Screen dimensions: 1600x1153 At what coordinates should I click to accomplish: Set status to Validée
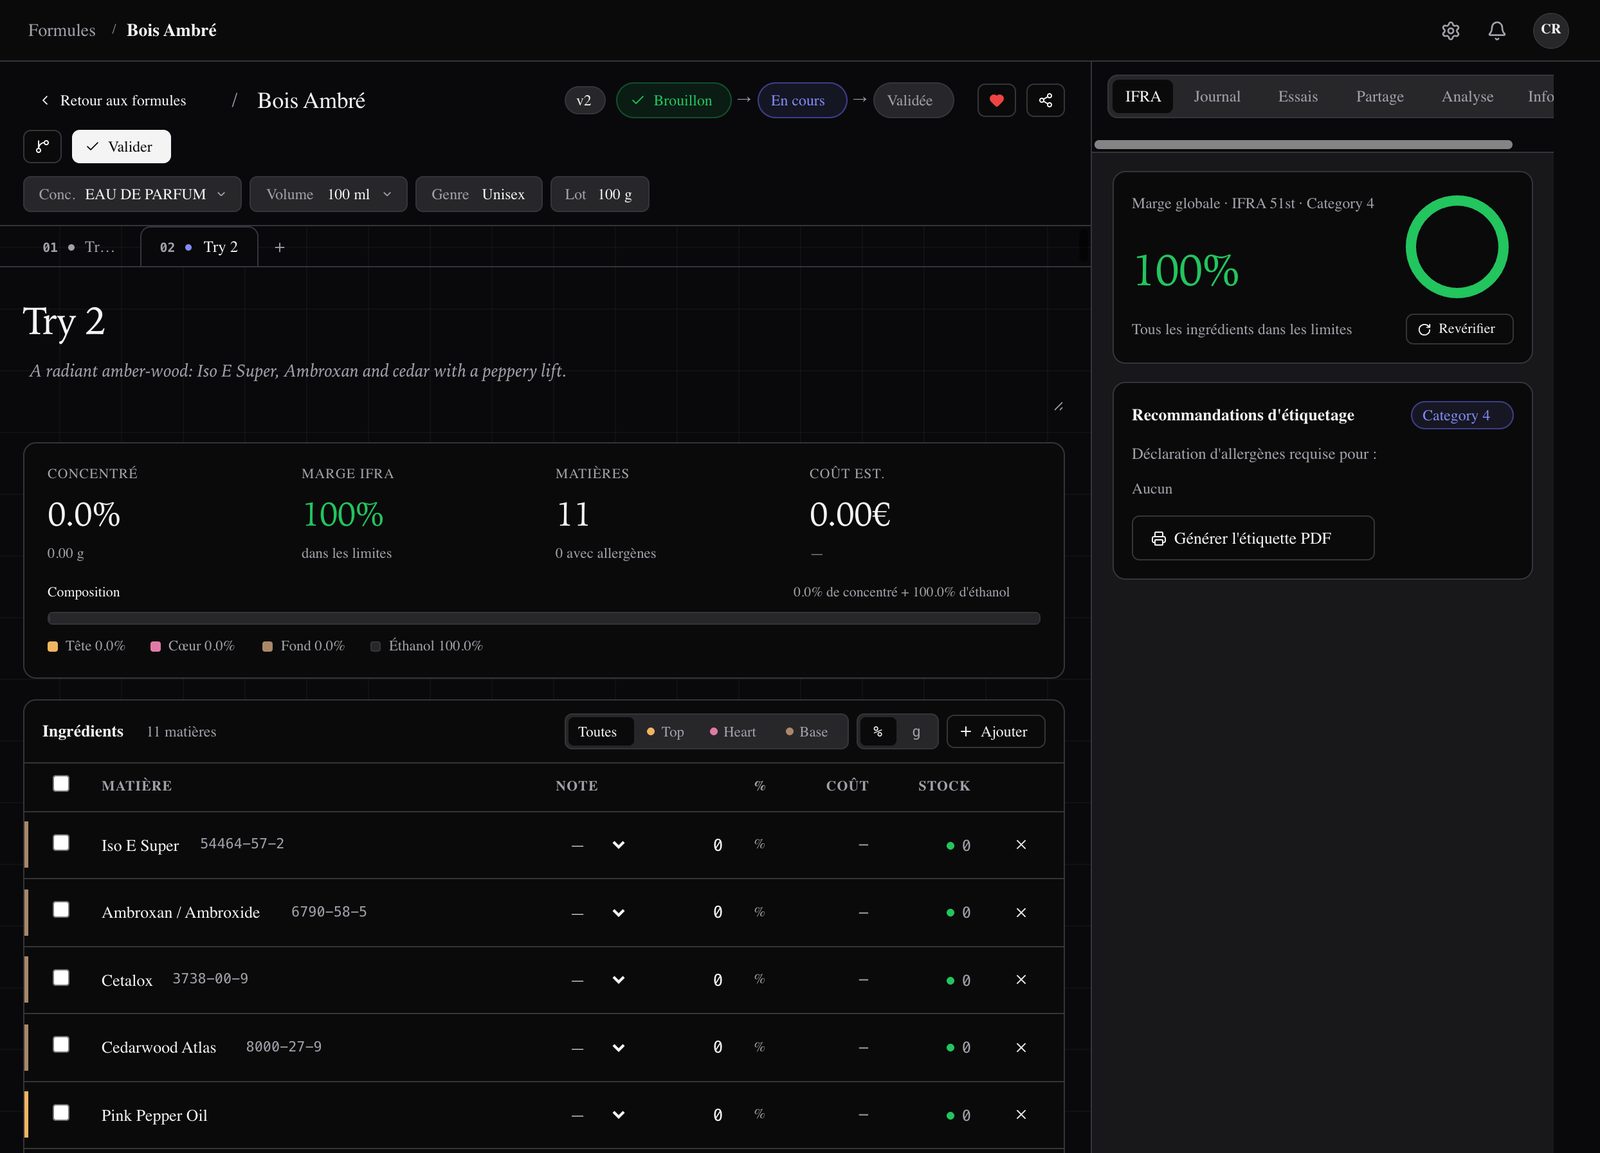[913, 100]
